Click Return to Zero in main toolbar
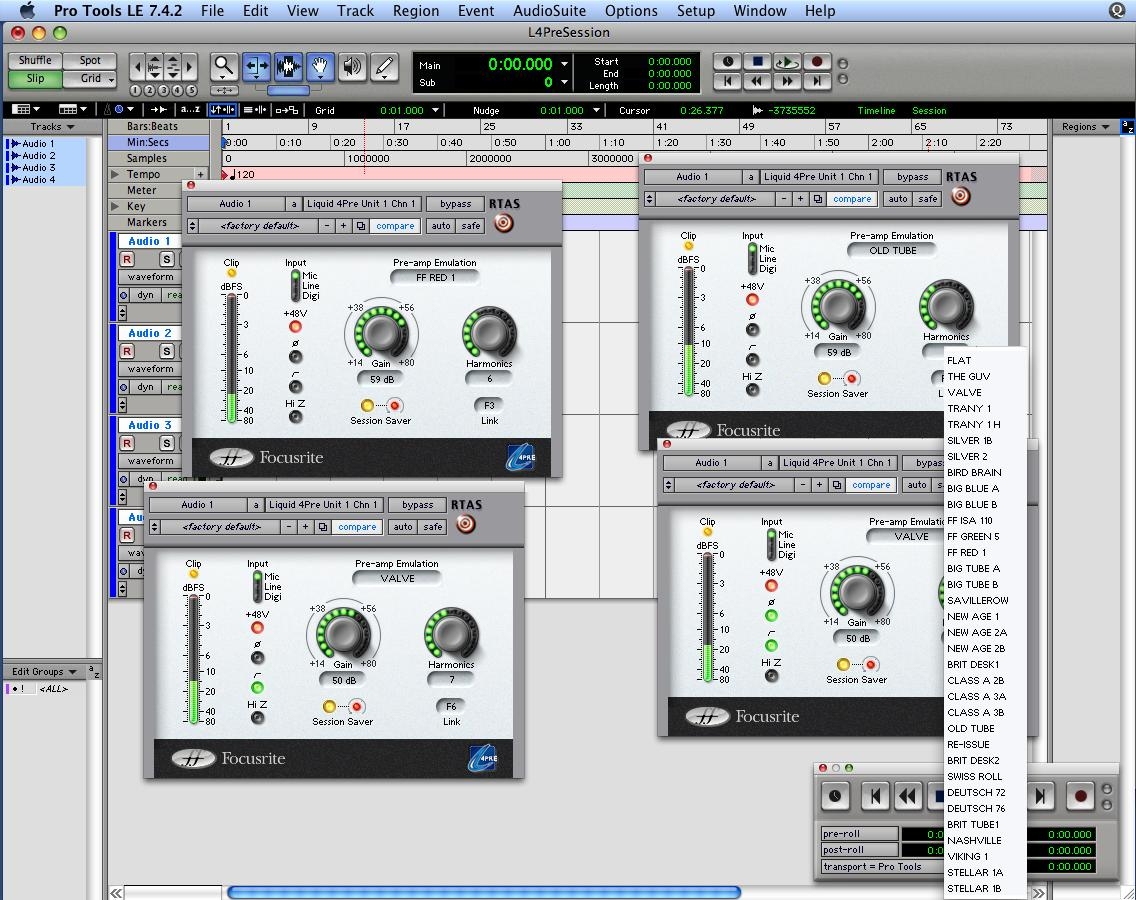The width and height of the screenshot is (1136, 900). click(x=727, y=81)
